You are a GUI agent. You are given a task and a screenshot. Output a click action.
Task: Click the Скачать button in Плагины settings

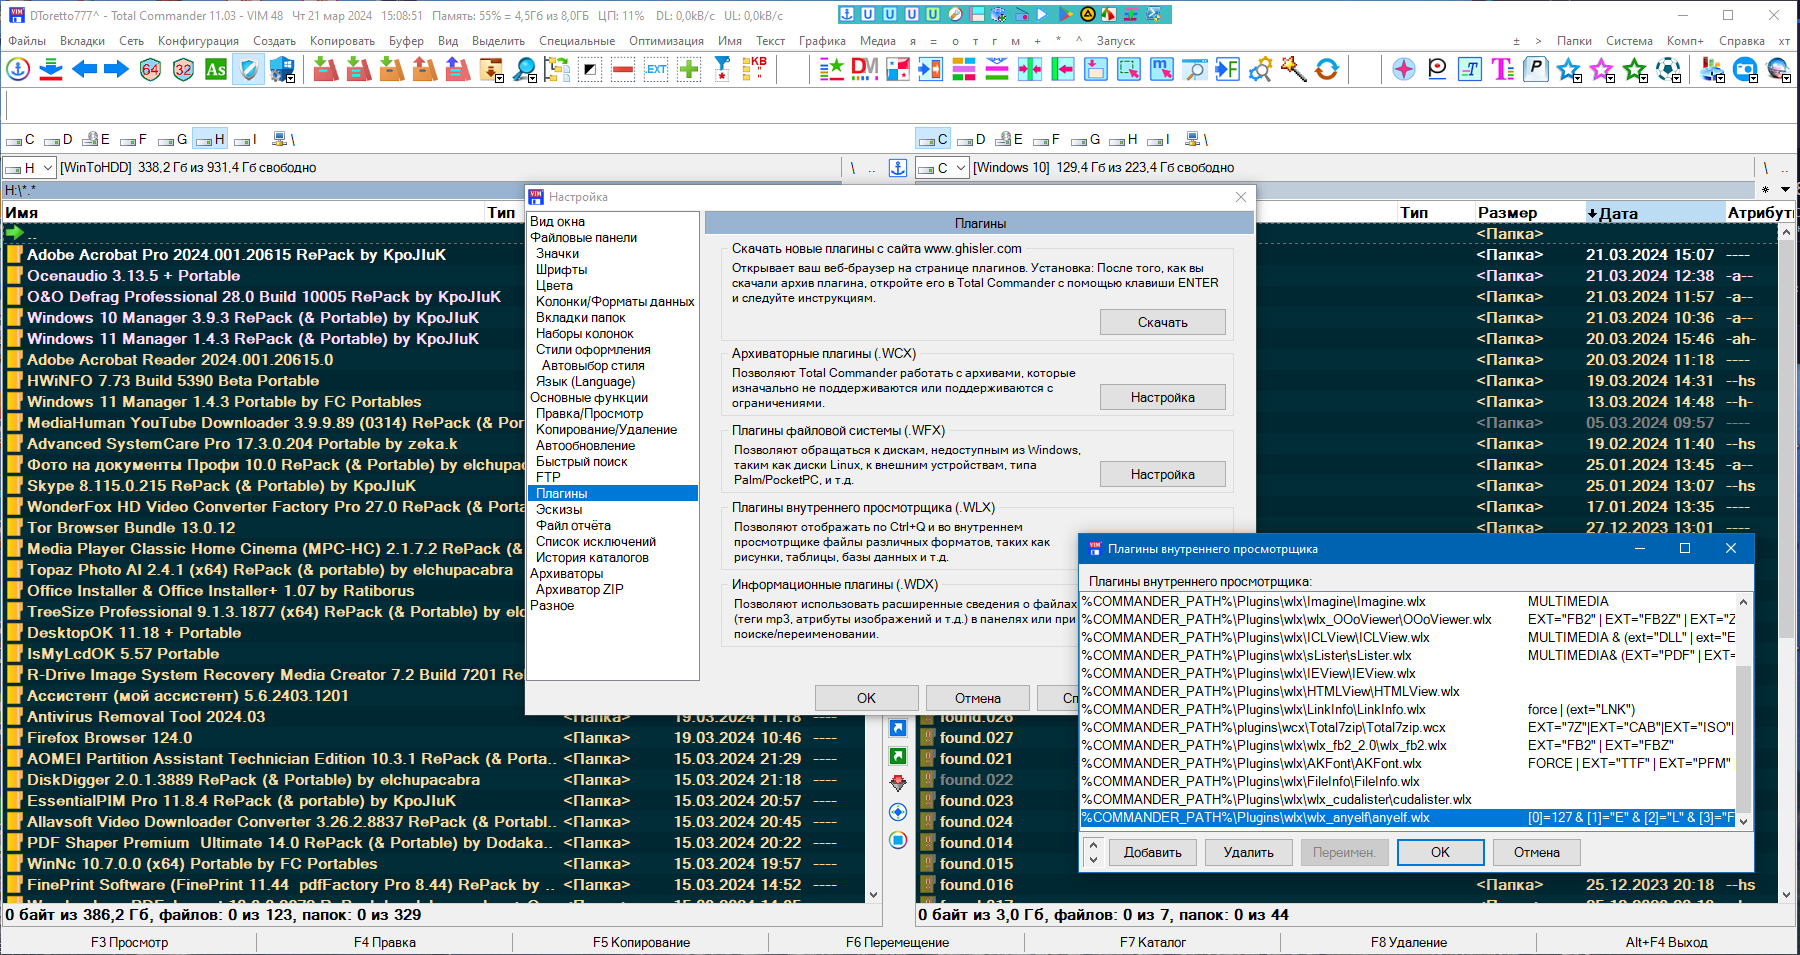coord(1162,321)
